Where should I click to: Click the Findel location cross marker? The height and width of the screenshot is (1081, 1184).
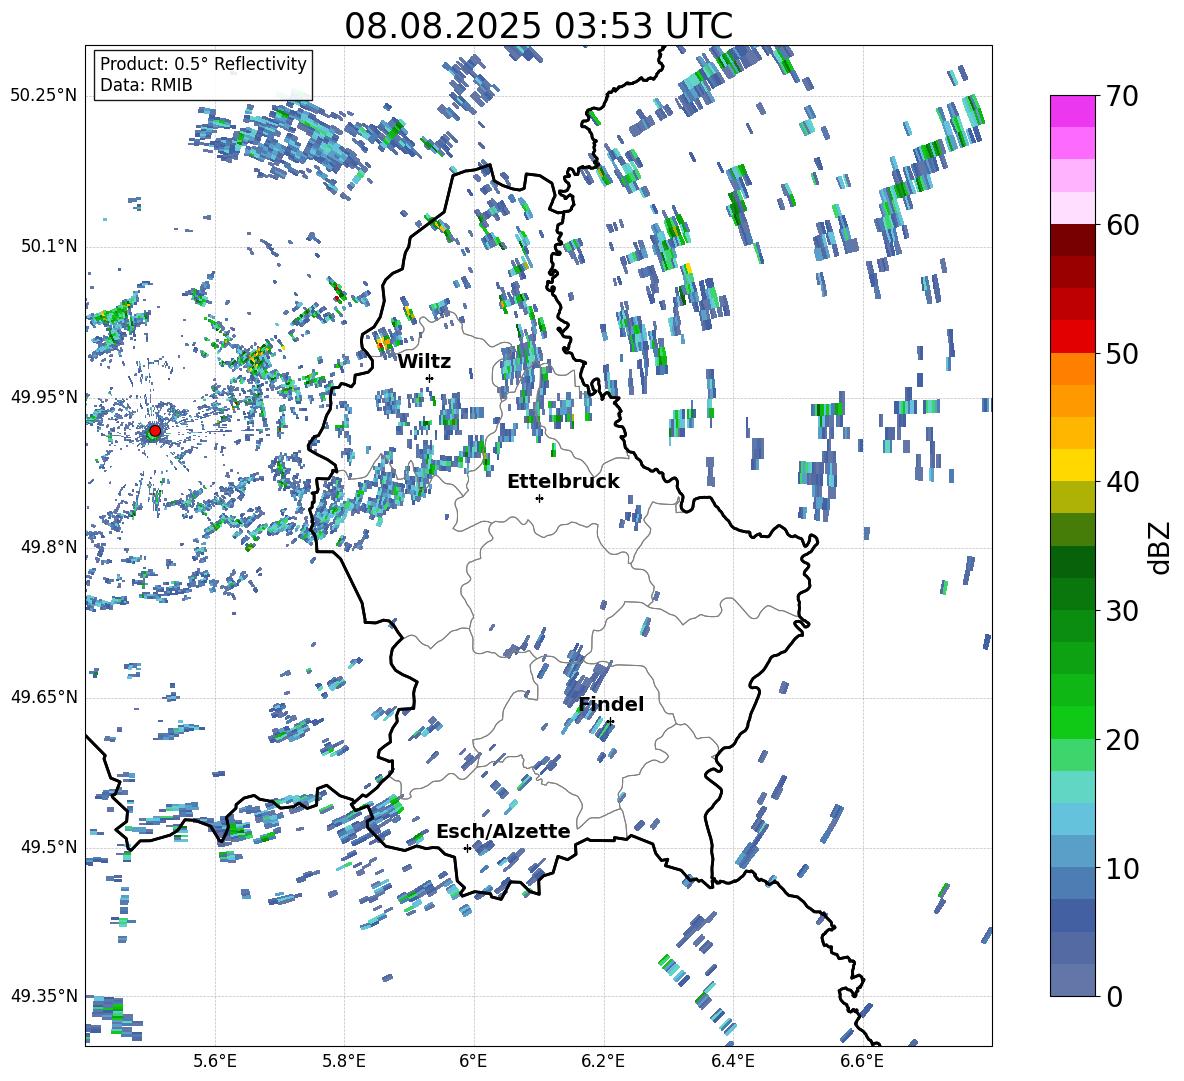(x=610, y=722)
